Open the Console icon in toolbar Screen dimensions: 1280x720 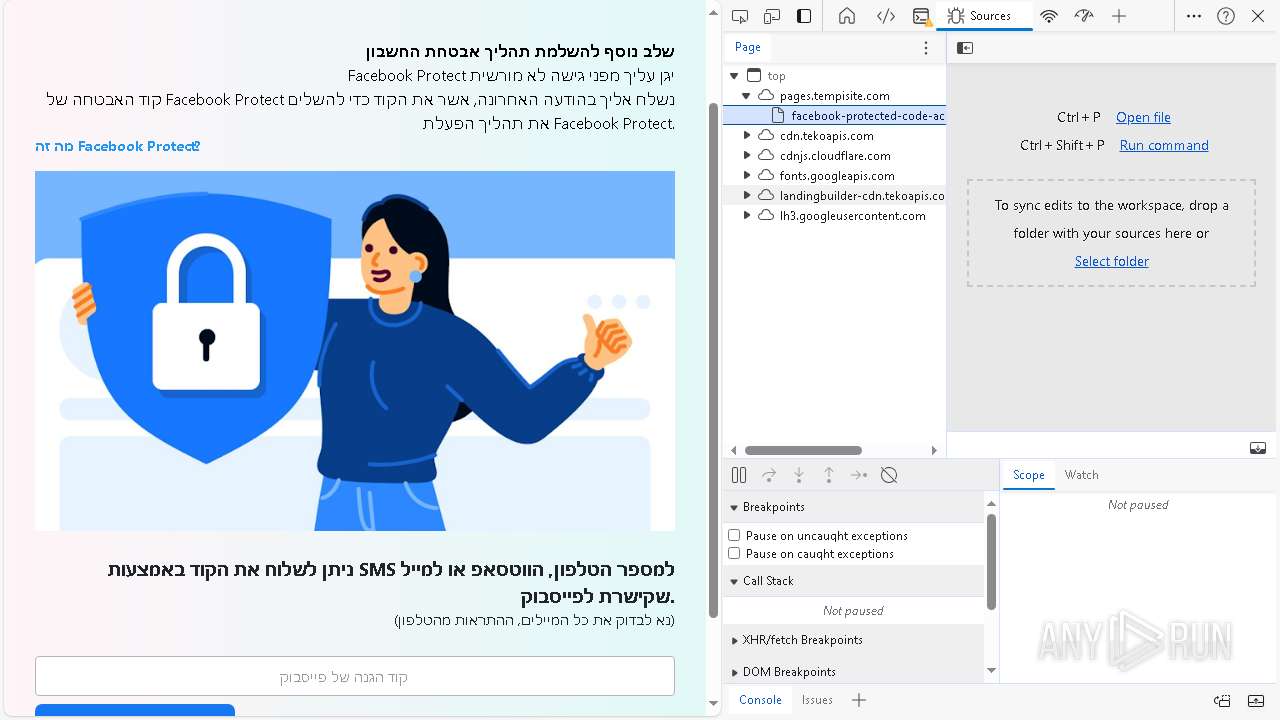pos(921,16)
